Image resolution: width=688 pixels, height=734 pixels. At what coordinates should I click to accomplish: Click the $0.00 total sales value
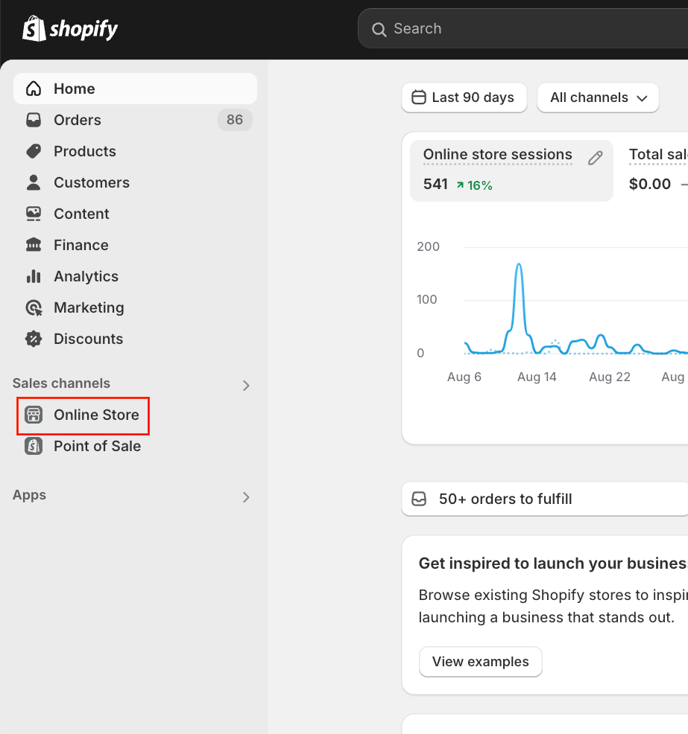click(x=650, y=184)
